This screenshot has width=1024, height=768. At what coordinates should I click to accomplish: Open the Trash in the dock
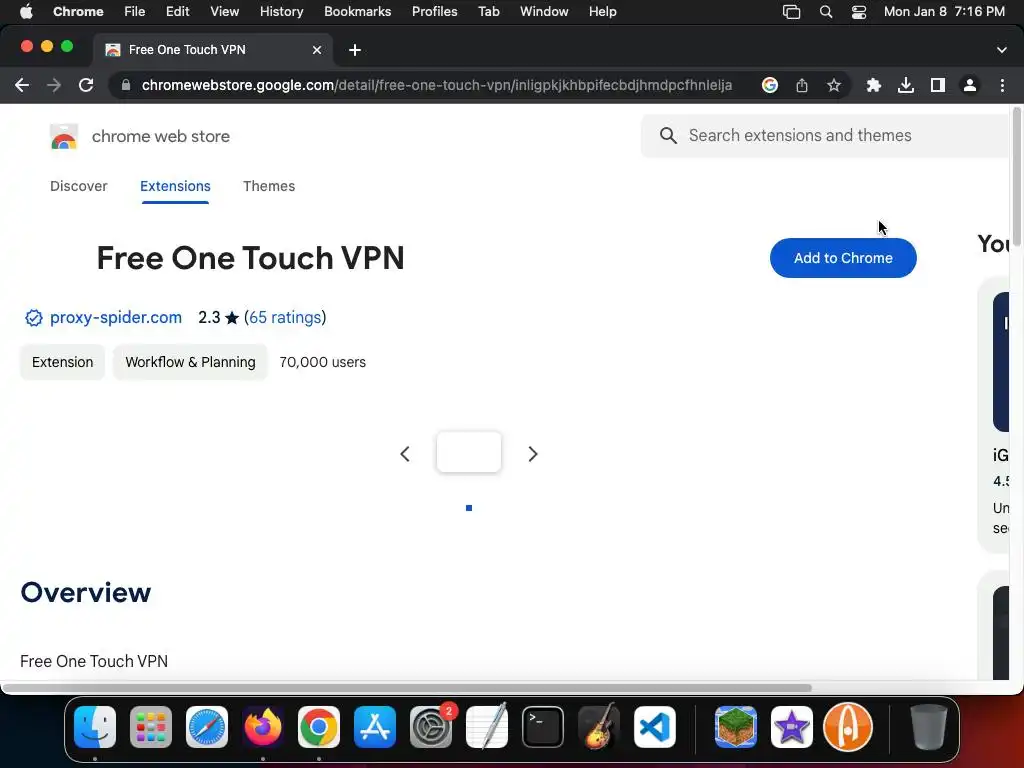(x=929, y=727)
